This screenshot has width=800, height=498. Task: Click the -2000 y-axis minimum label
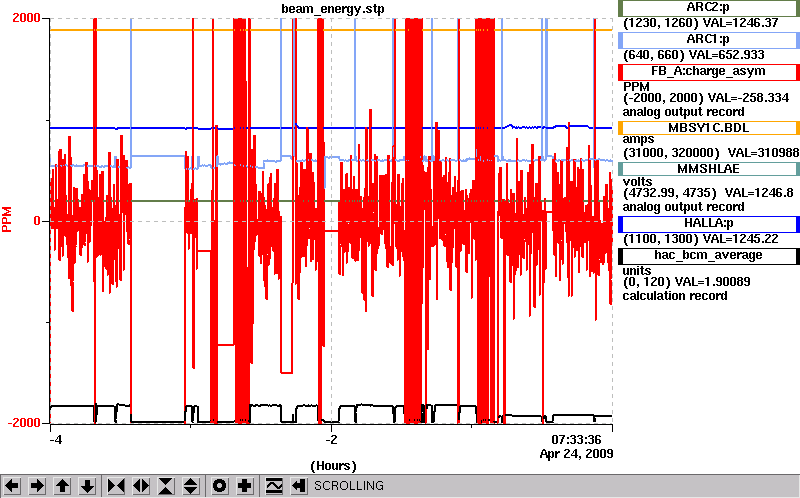coord(24,423)
